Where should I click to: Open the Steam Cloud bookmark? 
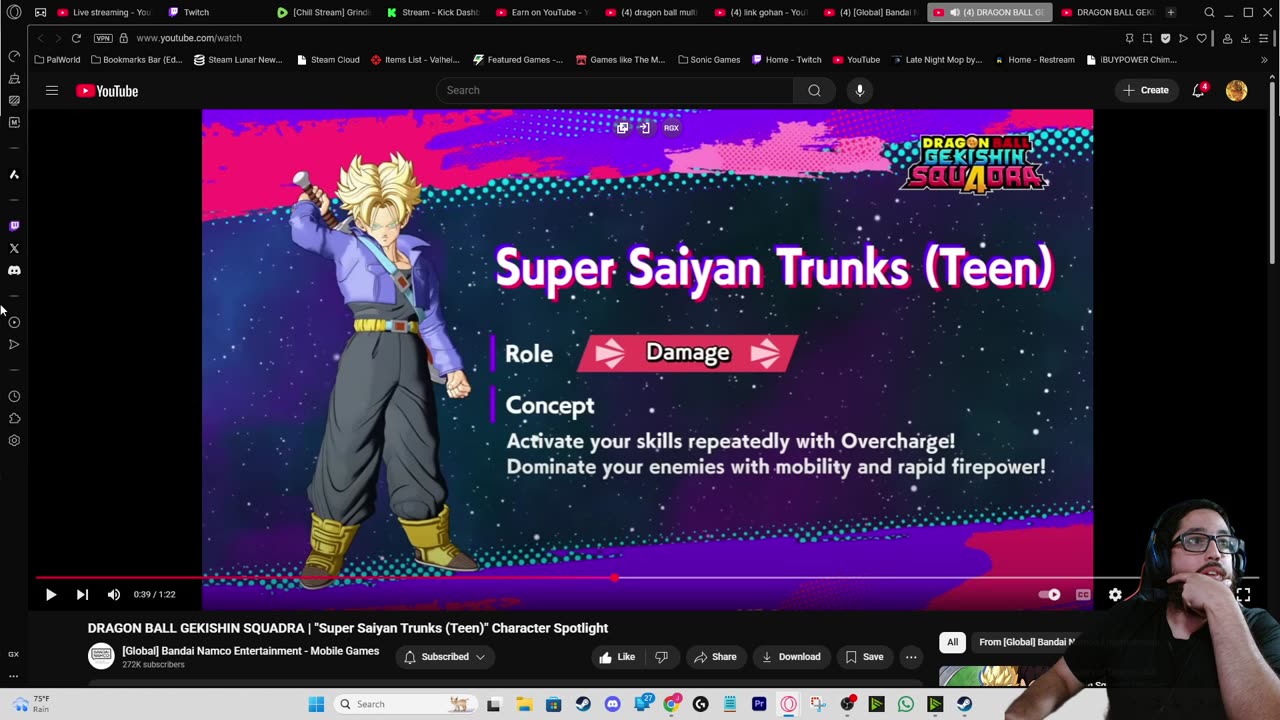tap(328, 60)
